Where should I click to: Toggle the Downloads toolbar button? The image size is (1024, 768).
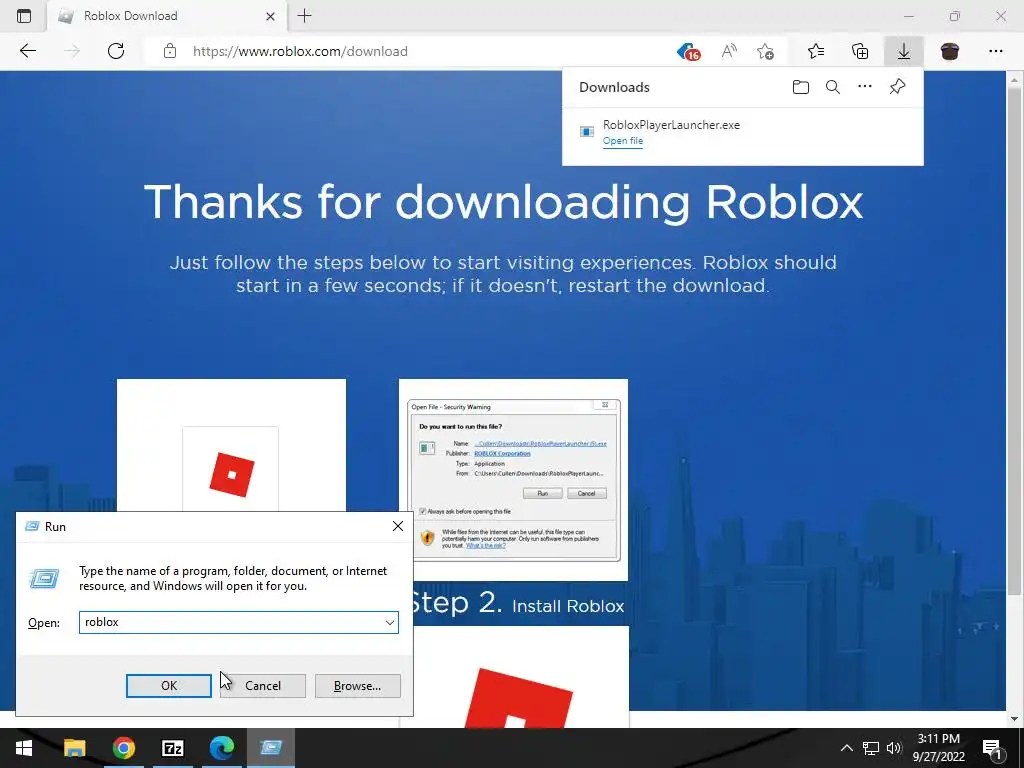[904, 51]
